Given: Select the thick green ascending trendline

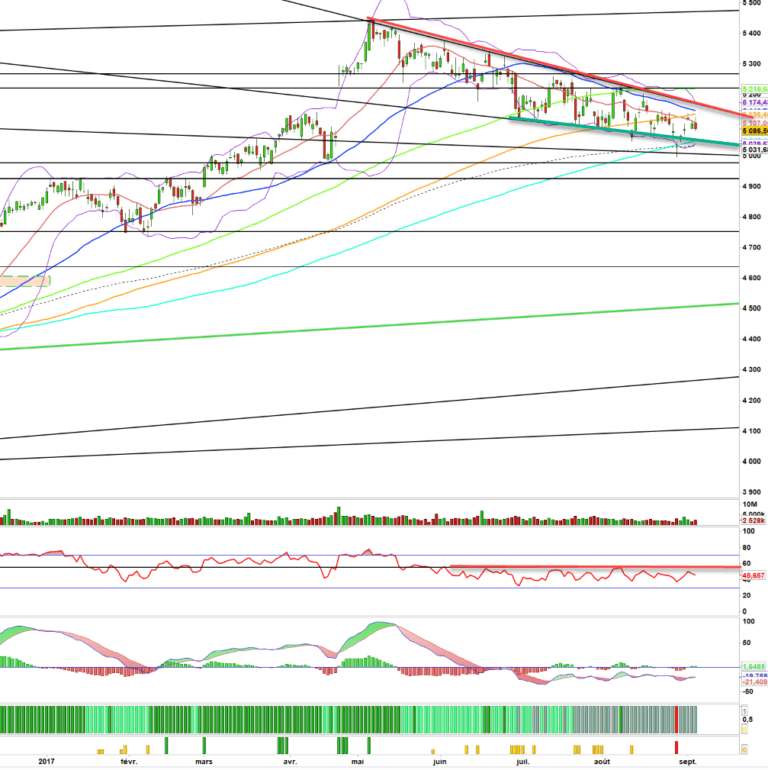Looking at the screenshot, I should (400, 328).
